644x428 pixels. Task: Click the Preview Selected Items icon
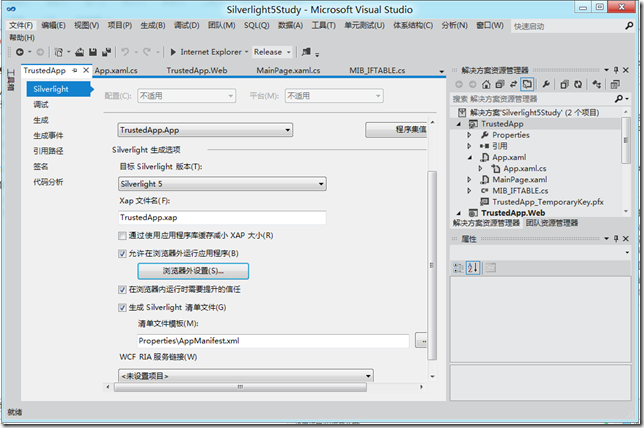615,84
